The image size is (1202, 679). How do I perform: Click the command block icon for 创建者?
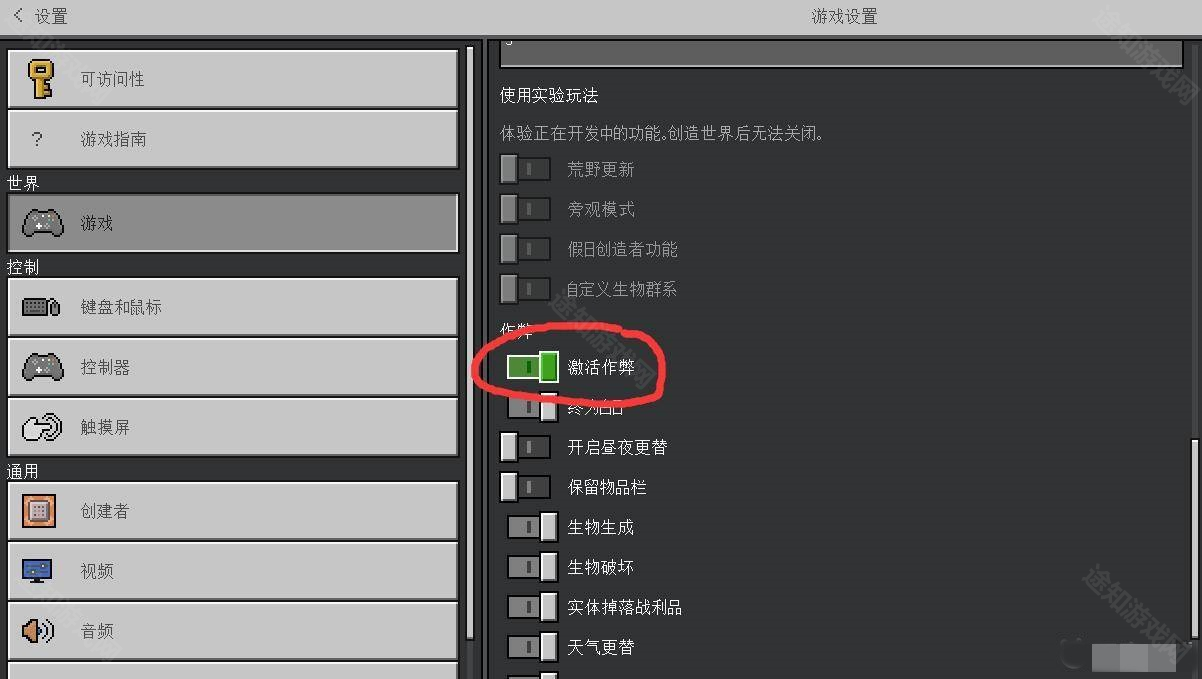[38, 511]
